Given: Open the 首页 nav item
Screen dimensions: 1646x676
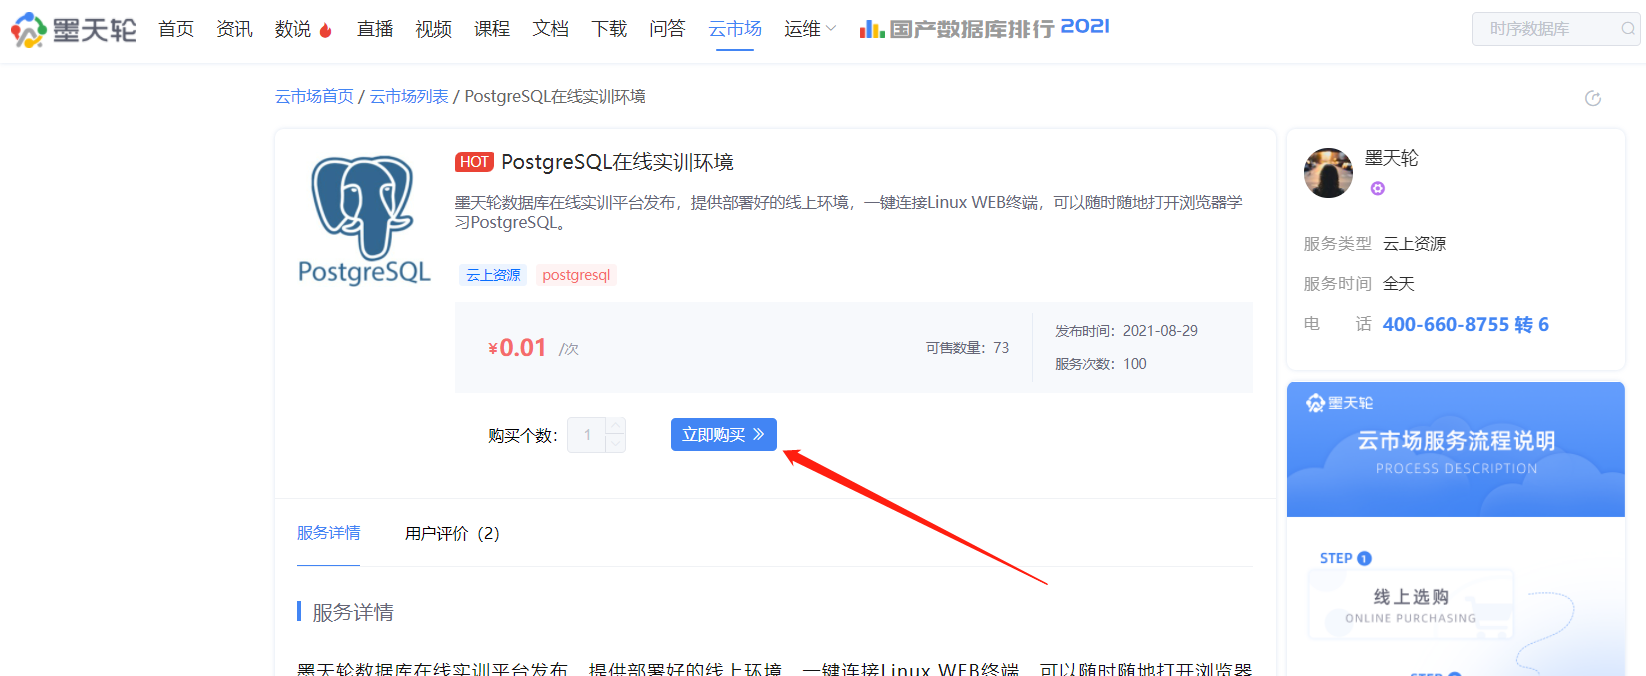Looking at the screenshot, I should 176,29.
